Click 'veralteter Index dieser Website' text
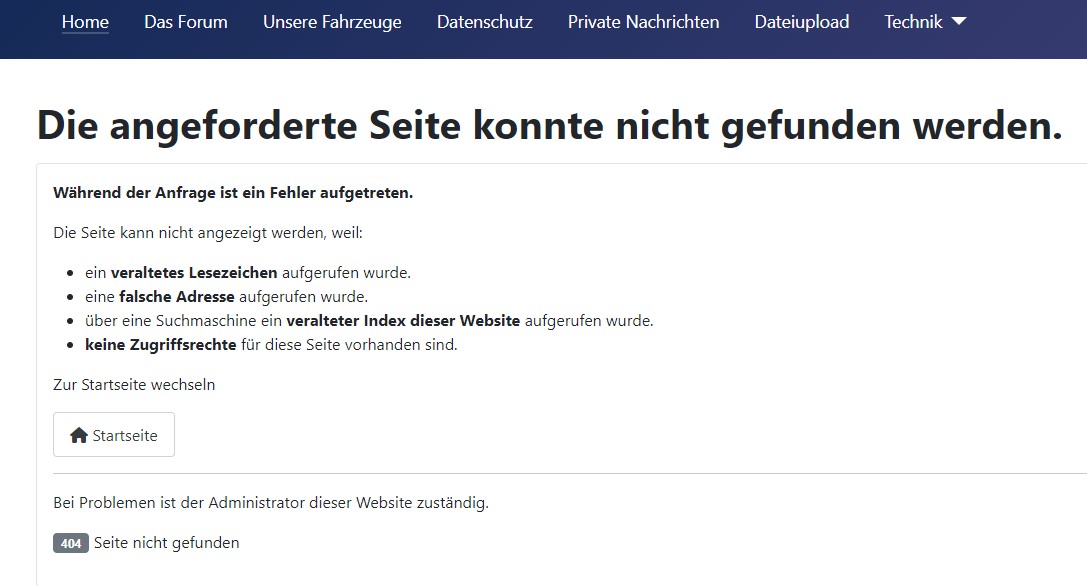 402,321
